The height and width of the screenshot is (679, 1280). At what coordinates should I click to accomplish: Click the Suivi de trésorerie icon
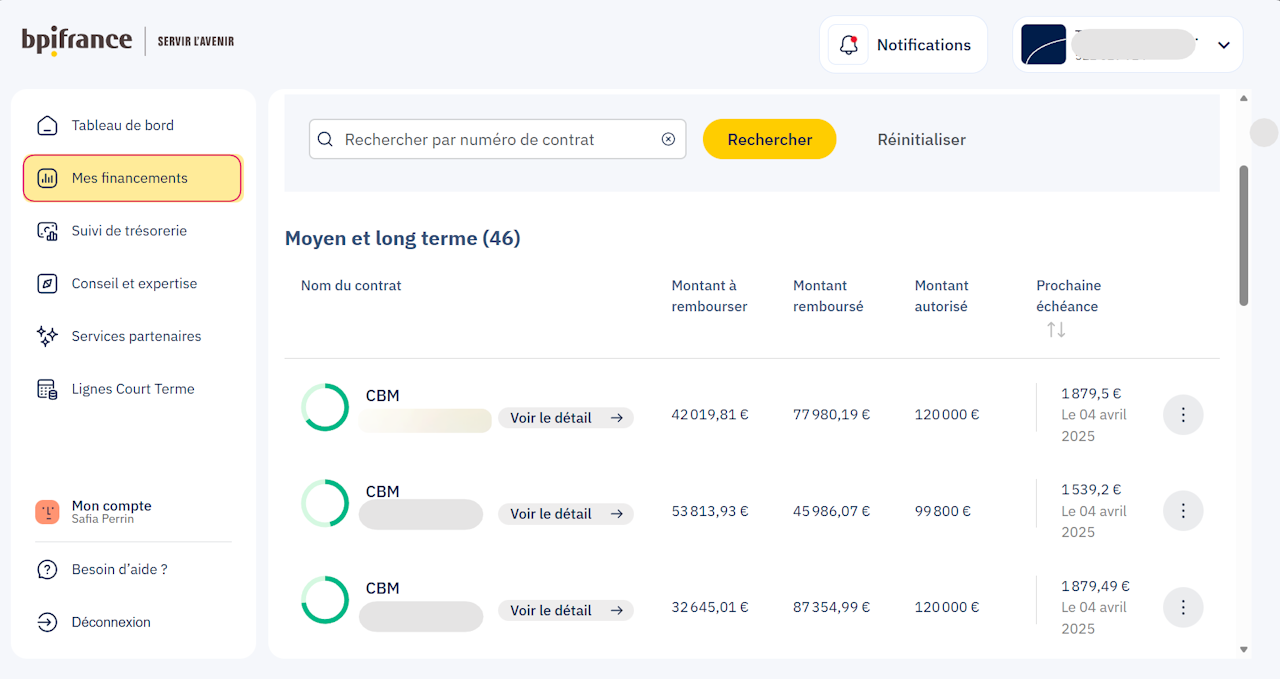tap(47, 231)
